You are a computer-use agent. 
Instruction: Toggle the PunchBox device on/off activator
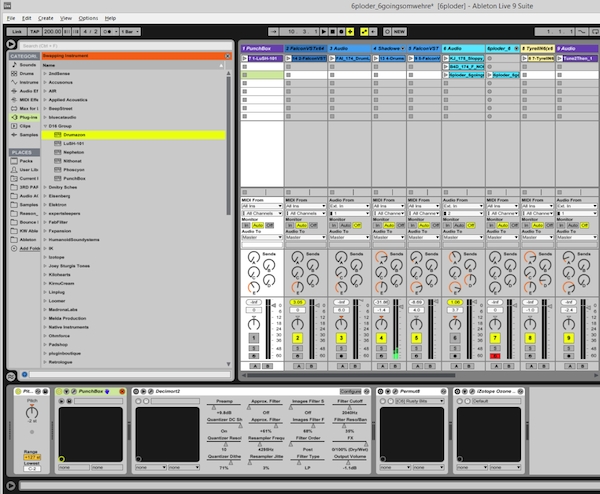point(59,391)
